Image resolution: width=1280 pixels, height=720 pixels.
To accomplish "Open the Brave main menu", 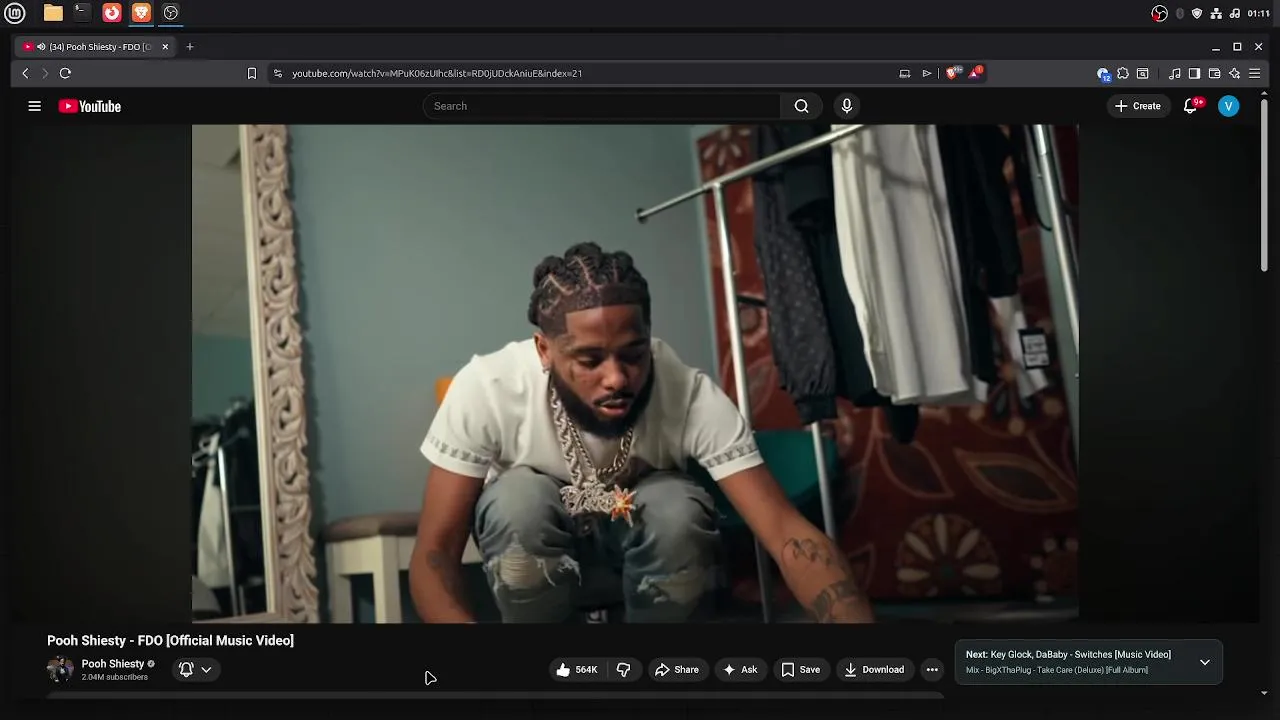I will (x=1254, y=73).
